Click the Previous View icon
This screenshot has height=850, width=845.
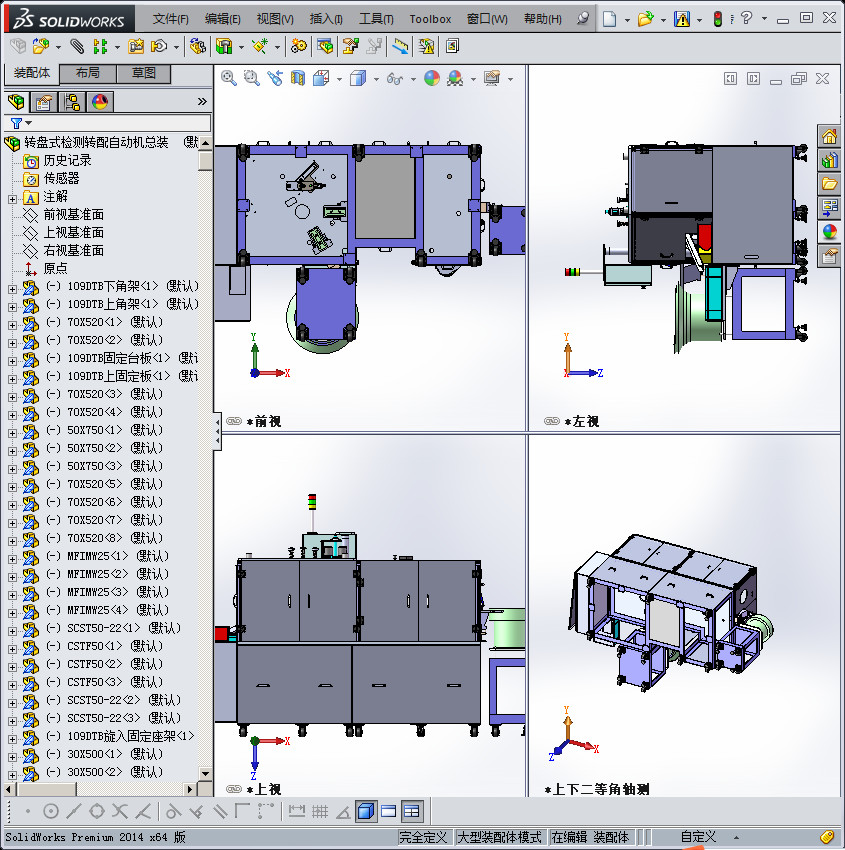pos(275,79)
